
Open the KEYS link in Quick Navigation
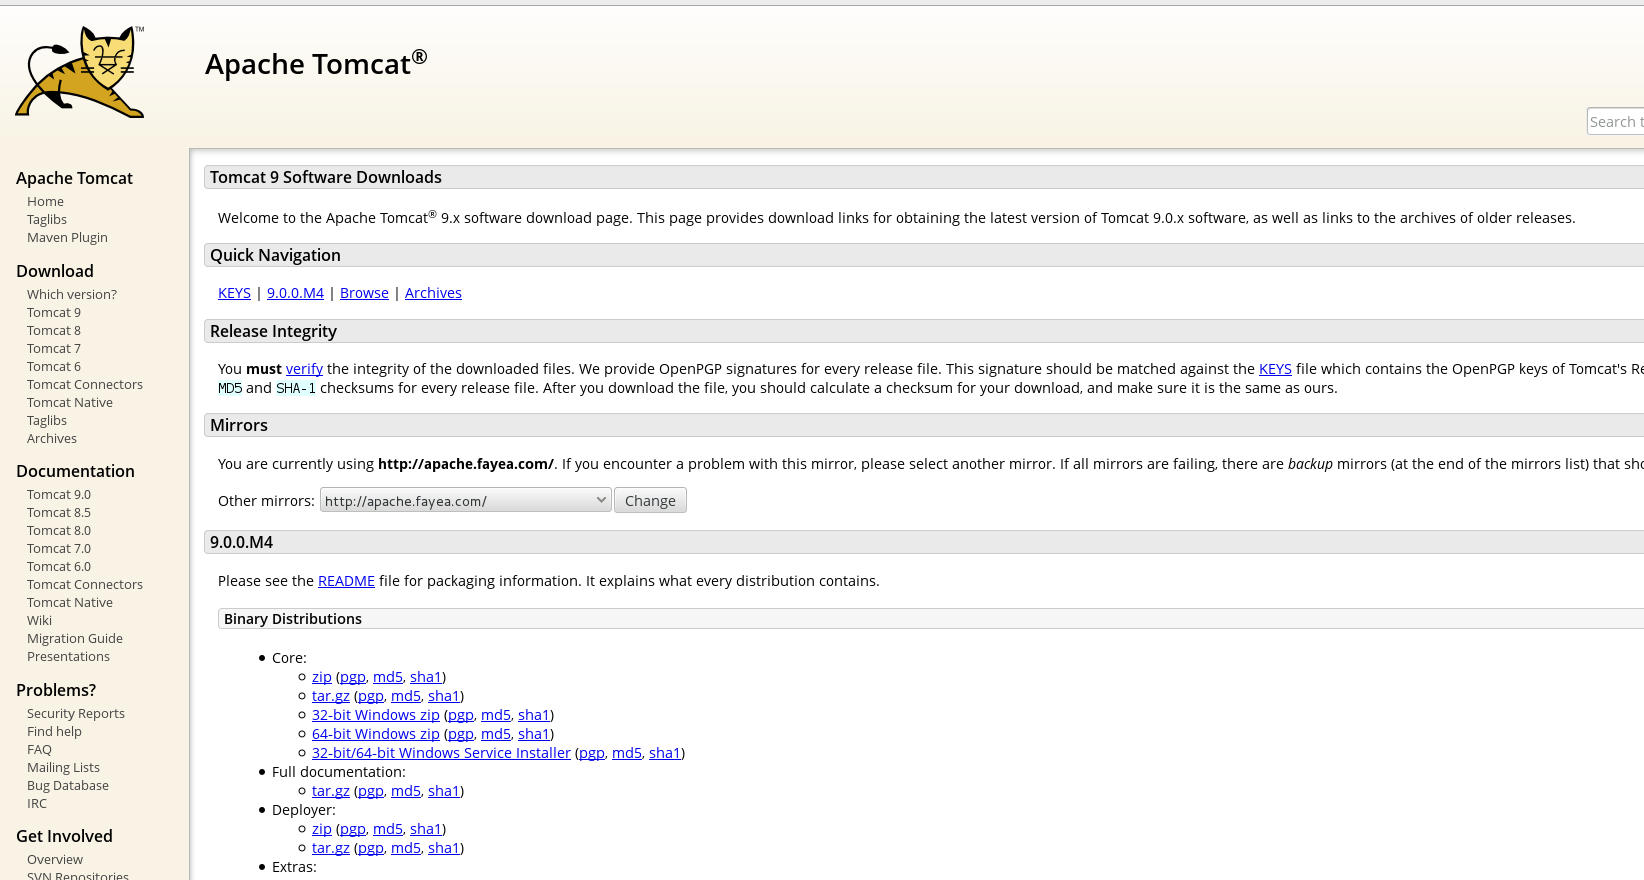(x=234, y=293)
